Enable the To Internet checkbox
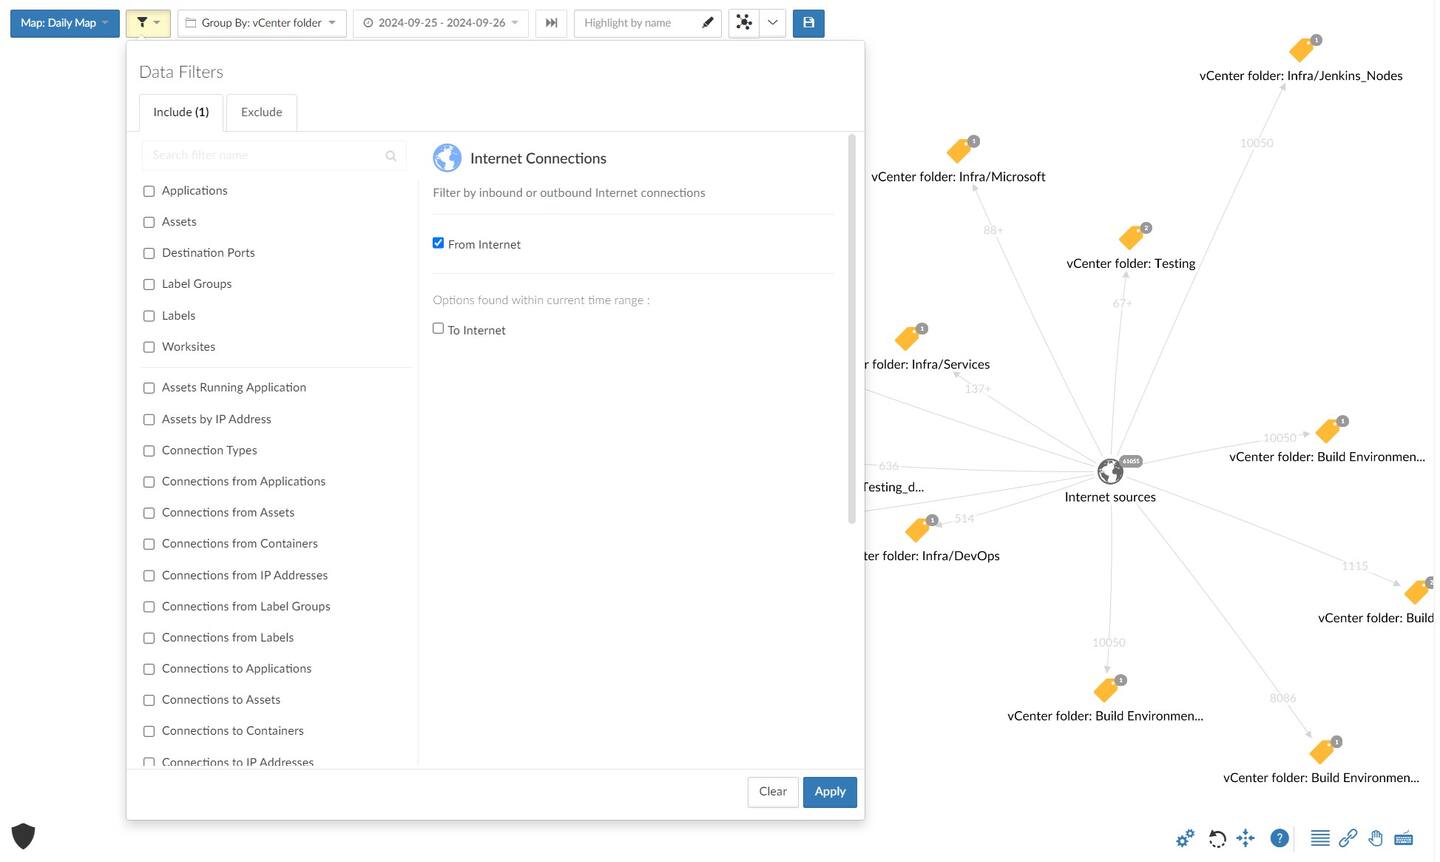 [x=438, y=329]
